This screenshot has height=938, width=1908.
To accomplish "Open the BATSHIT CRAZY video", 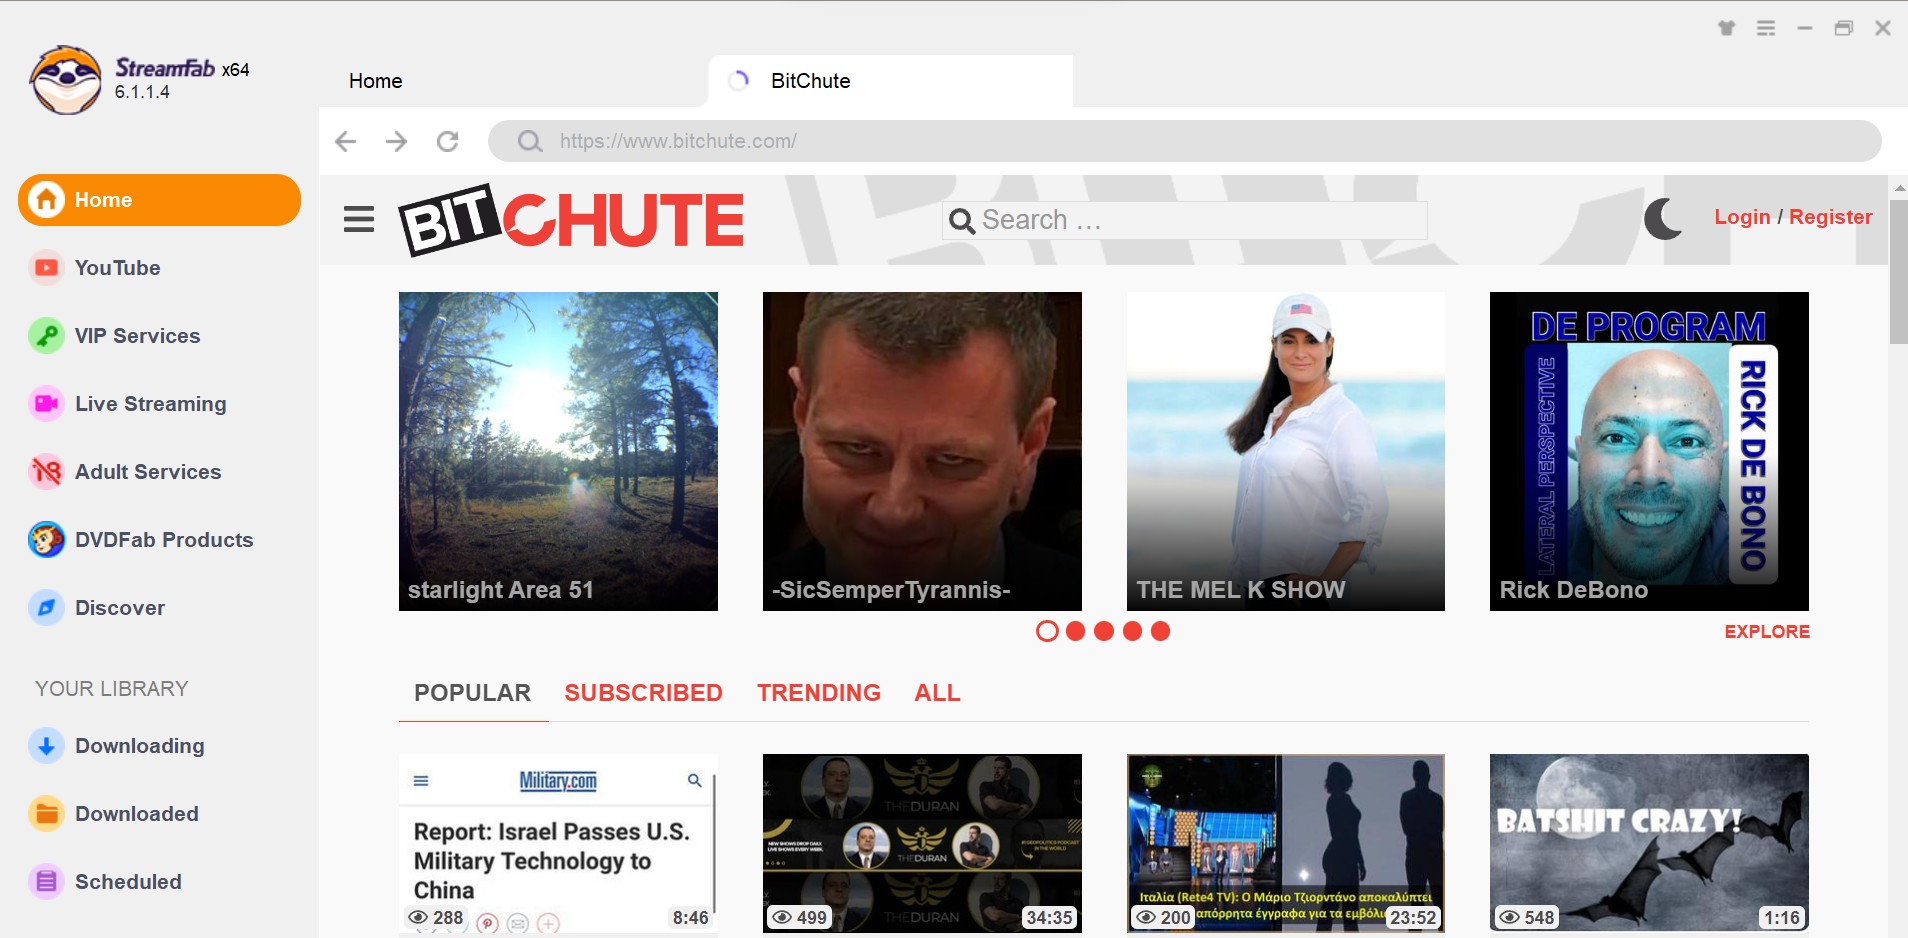I will [1649, 844].
